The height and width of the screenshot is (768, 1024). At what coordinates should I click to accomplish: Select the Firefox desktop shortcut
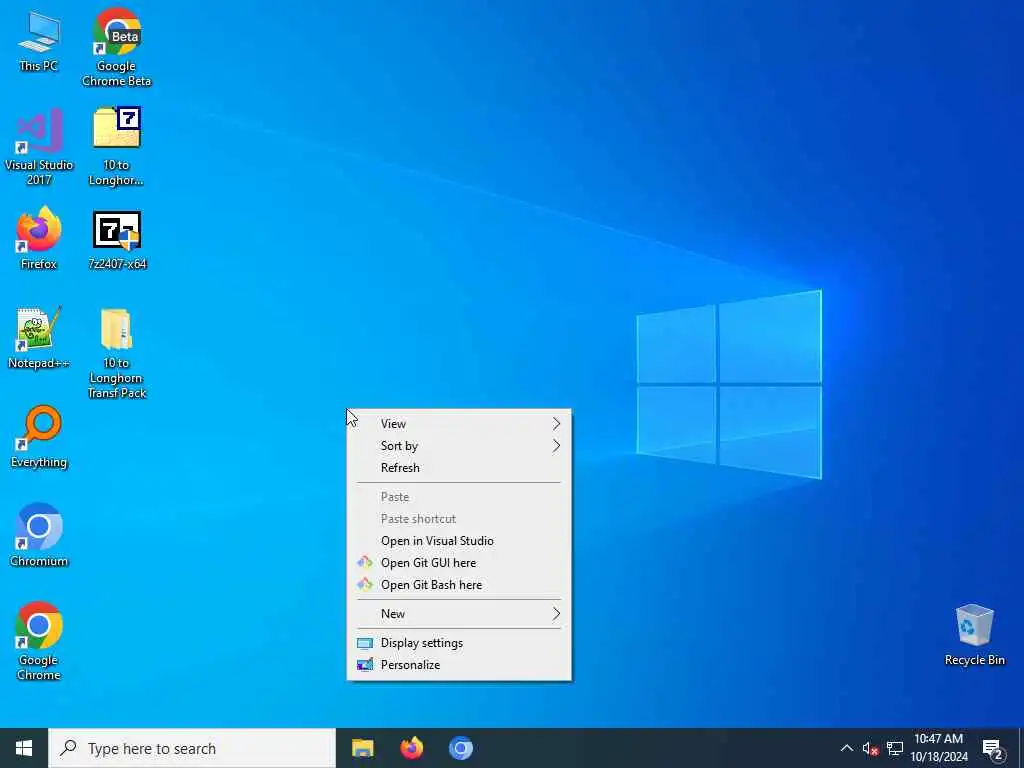39,238
